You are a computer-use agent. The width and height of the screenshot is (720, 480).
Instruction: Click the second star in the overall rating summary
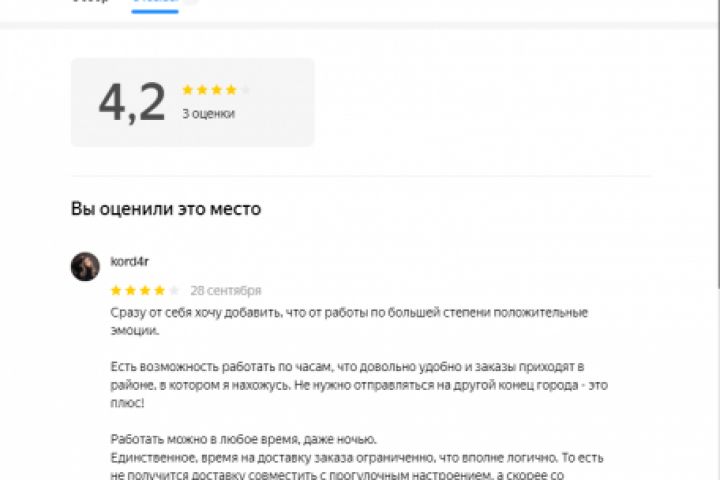(x=202, y=90)
